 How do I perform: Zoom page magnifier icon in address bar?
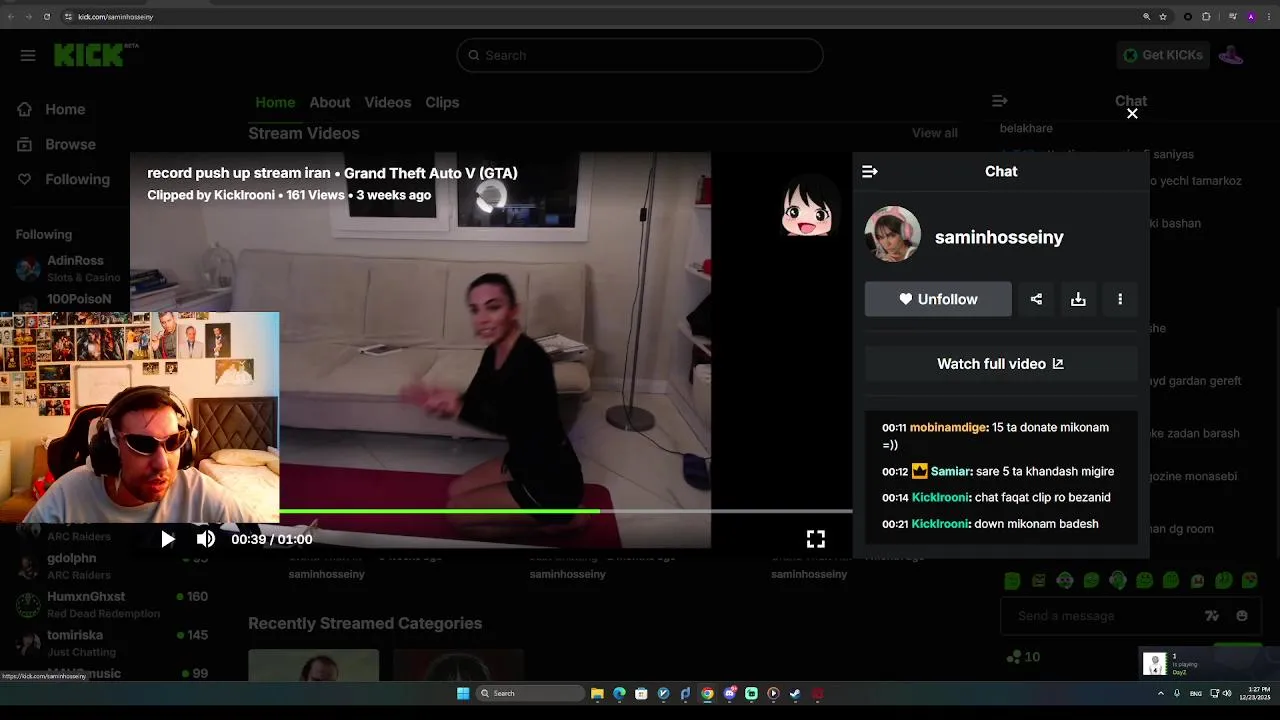click(x=1146, y=16)
